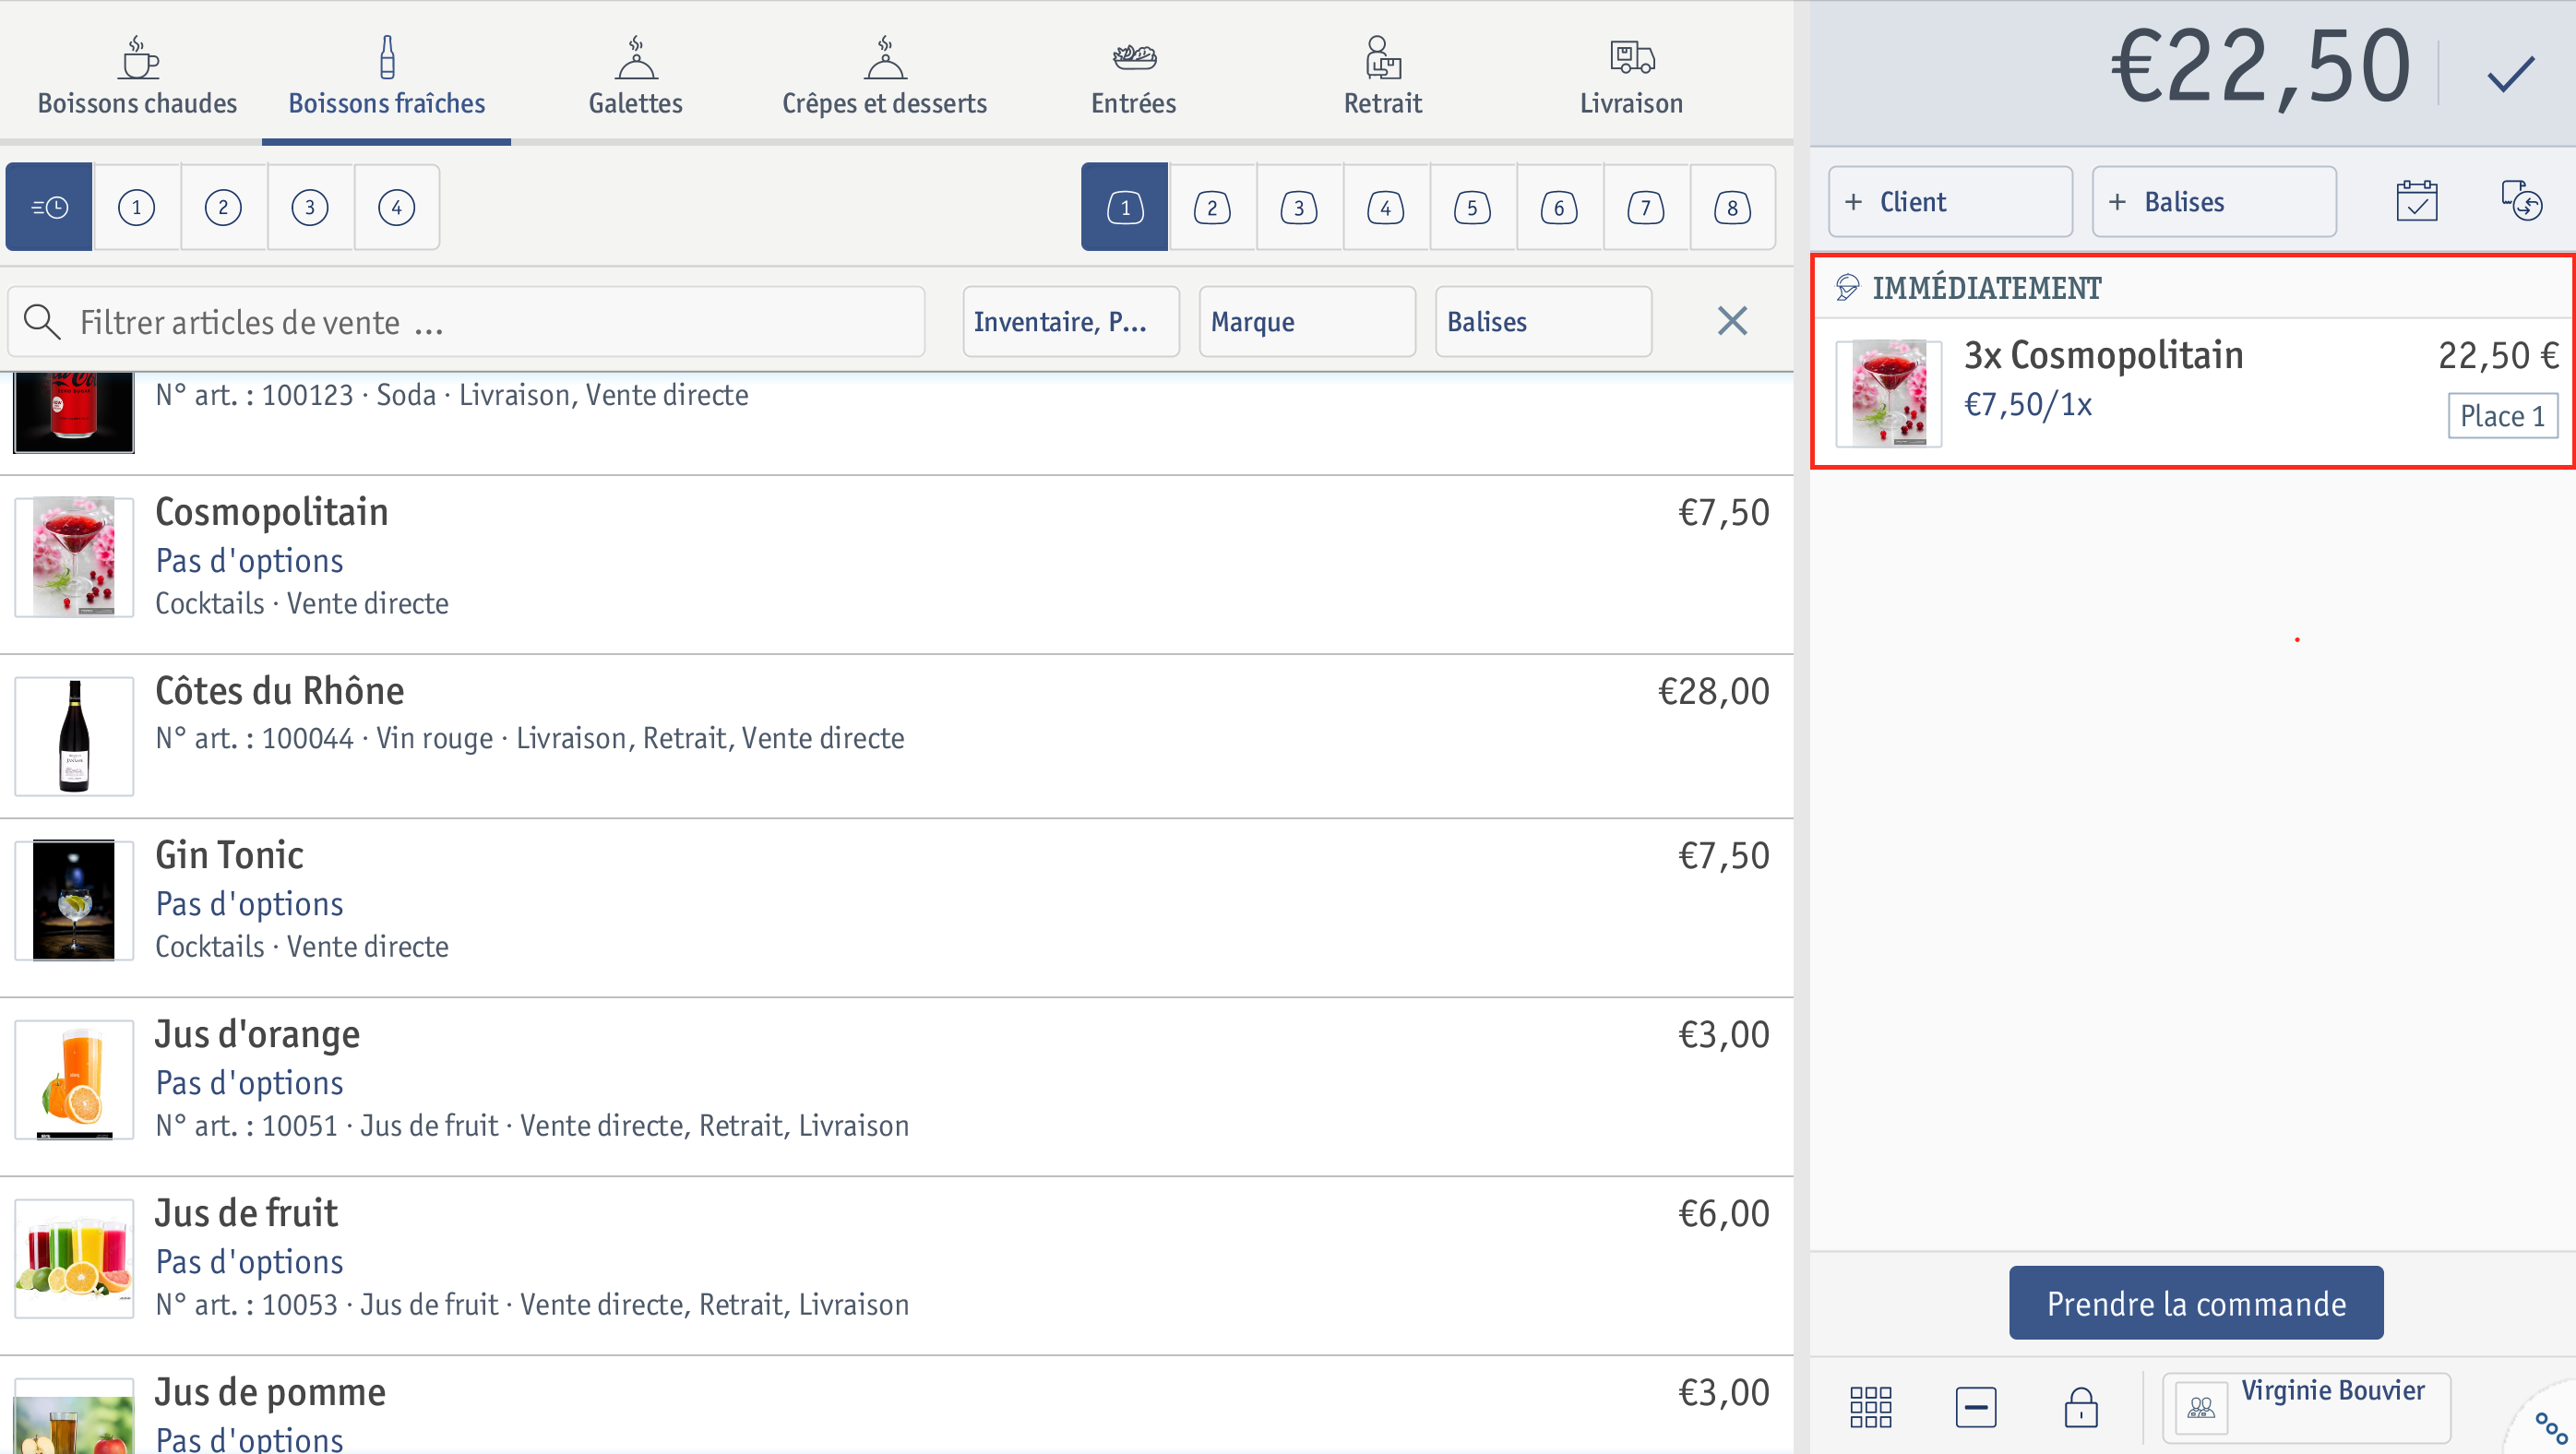Image resolution: width=2576 pixels, height=1454 pixels.
Task: Click the soda can thumbnail, article 100123
Action: pos(74,412)
